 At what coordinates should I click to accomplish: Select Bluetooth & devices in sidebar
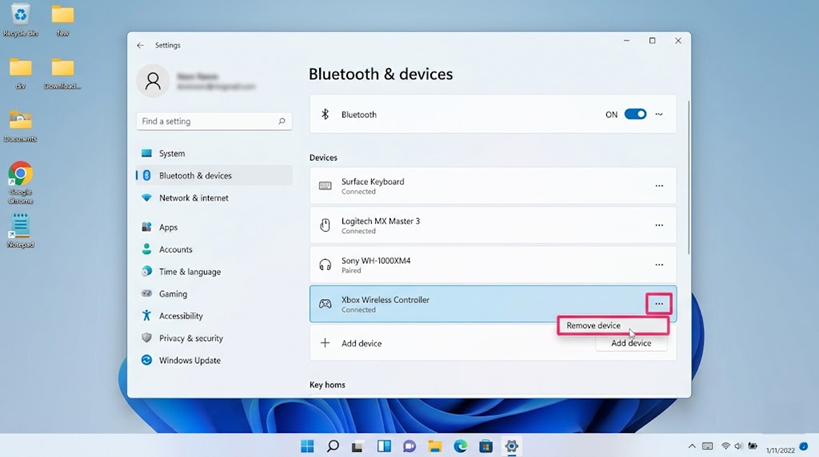pyautogui.click(x=214, y=175)
